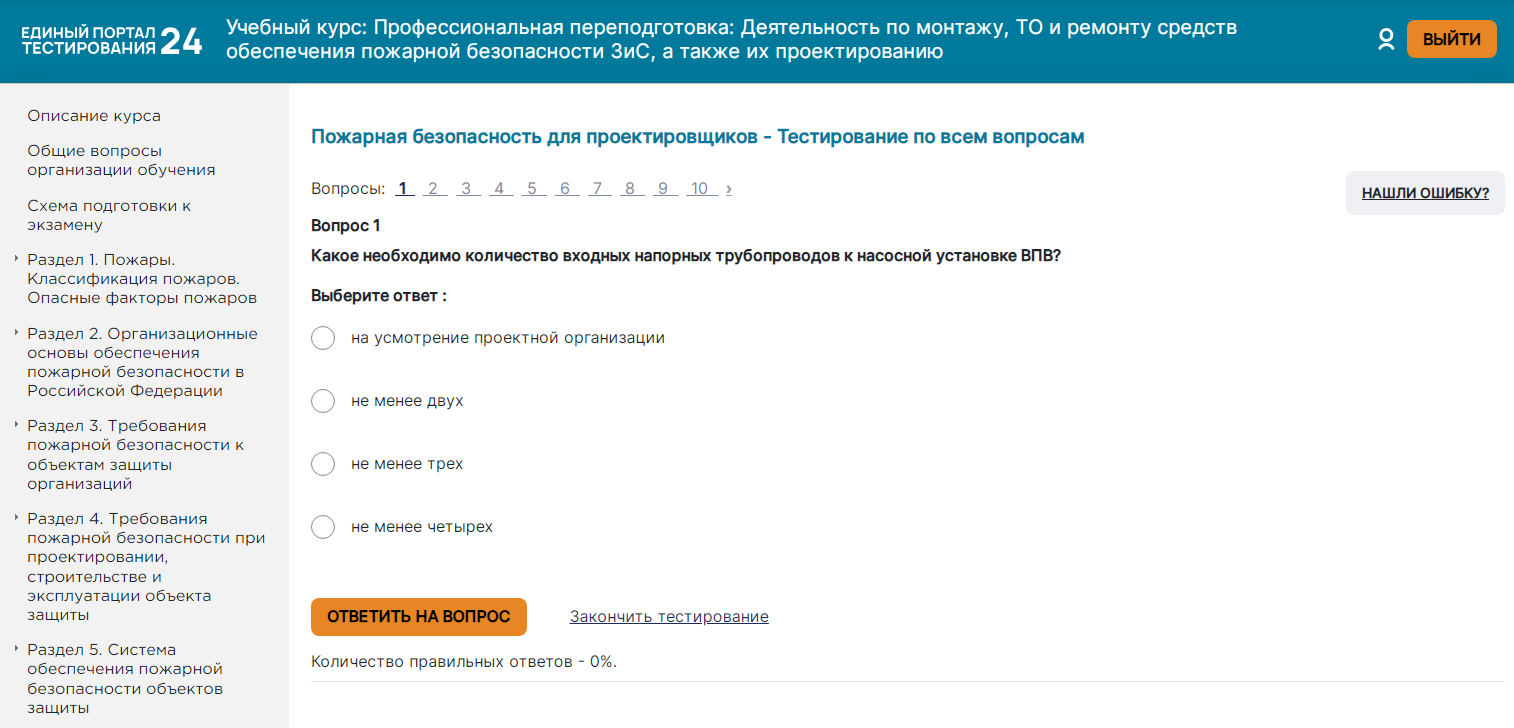The image size is (1514, 728).
Task: Click the 'Выйти' logout button
Action: coord(1451,40)
